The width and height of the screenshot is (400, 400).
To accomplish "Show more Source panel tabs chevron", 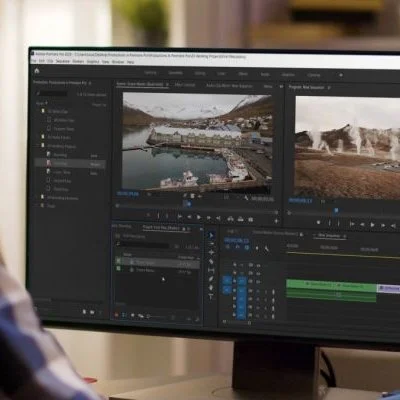I will [x=281, y=86].
